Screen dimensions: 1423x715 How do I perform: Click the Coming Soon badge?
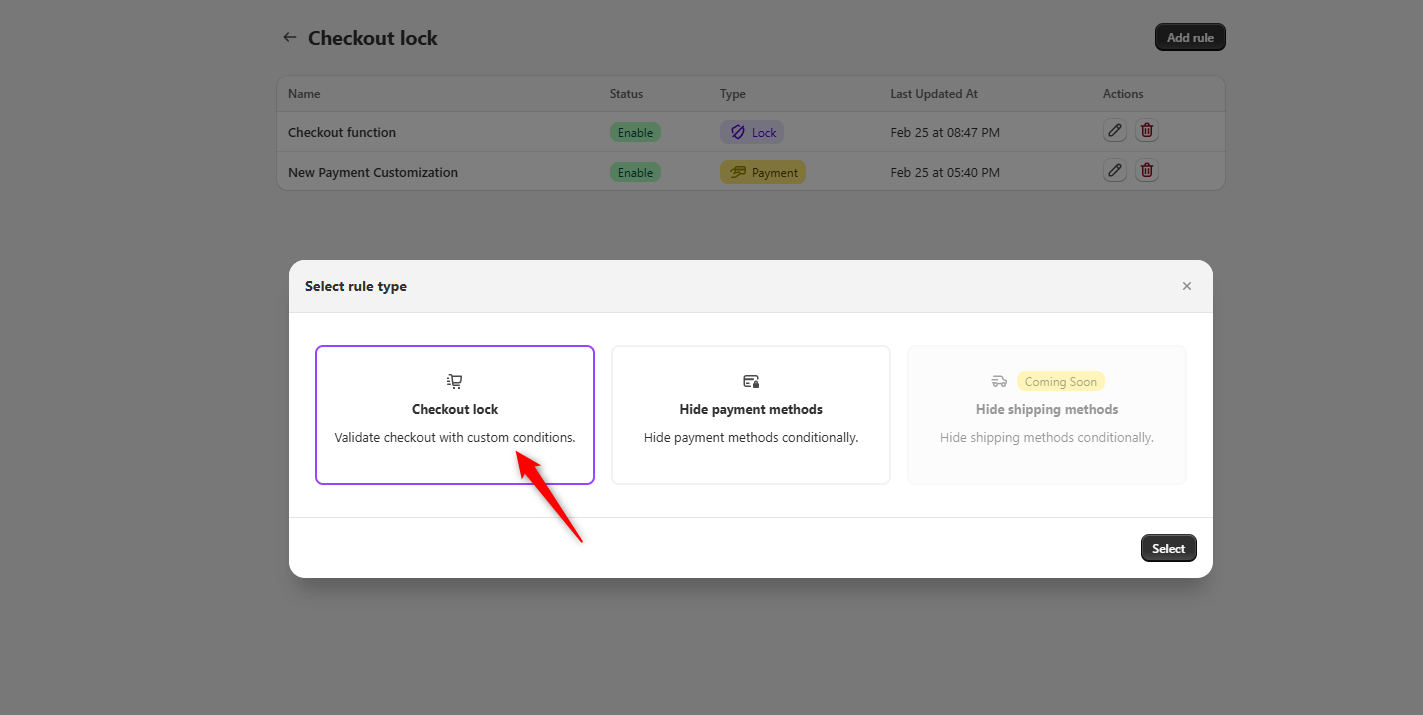tap(1060, 381)
